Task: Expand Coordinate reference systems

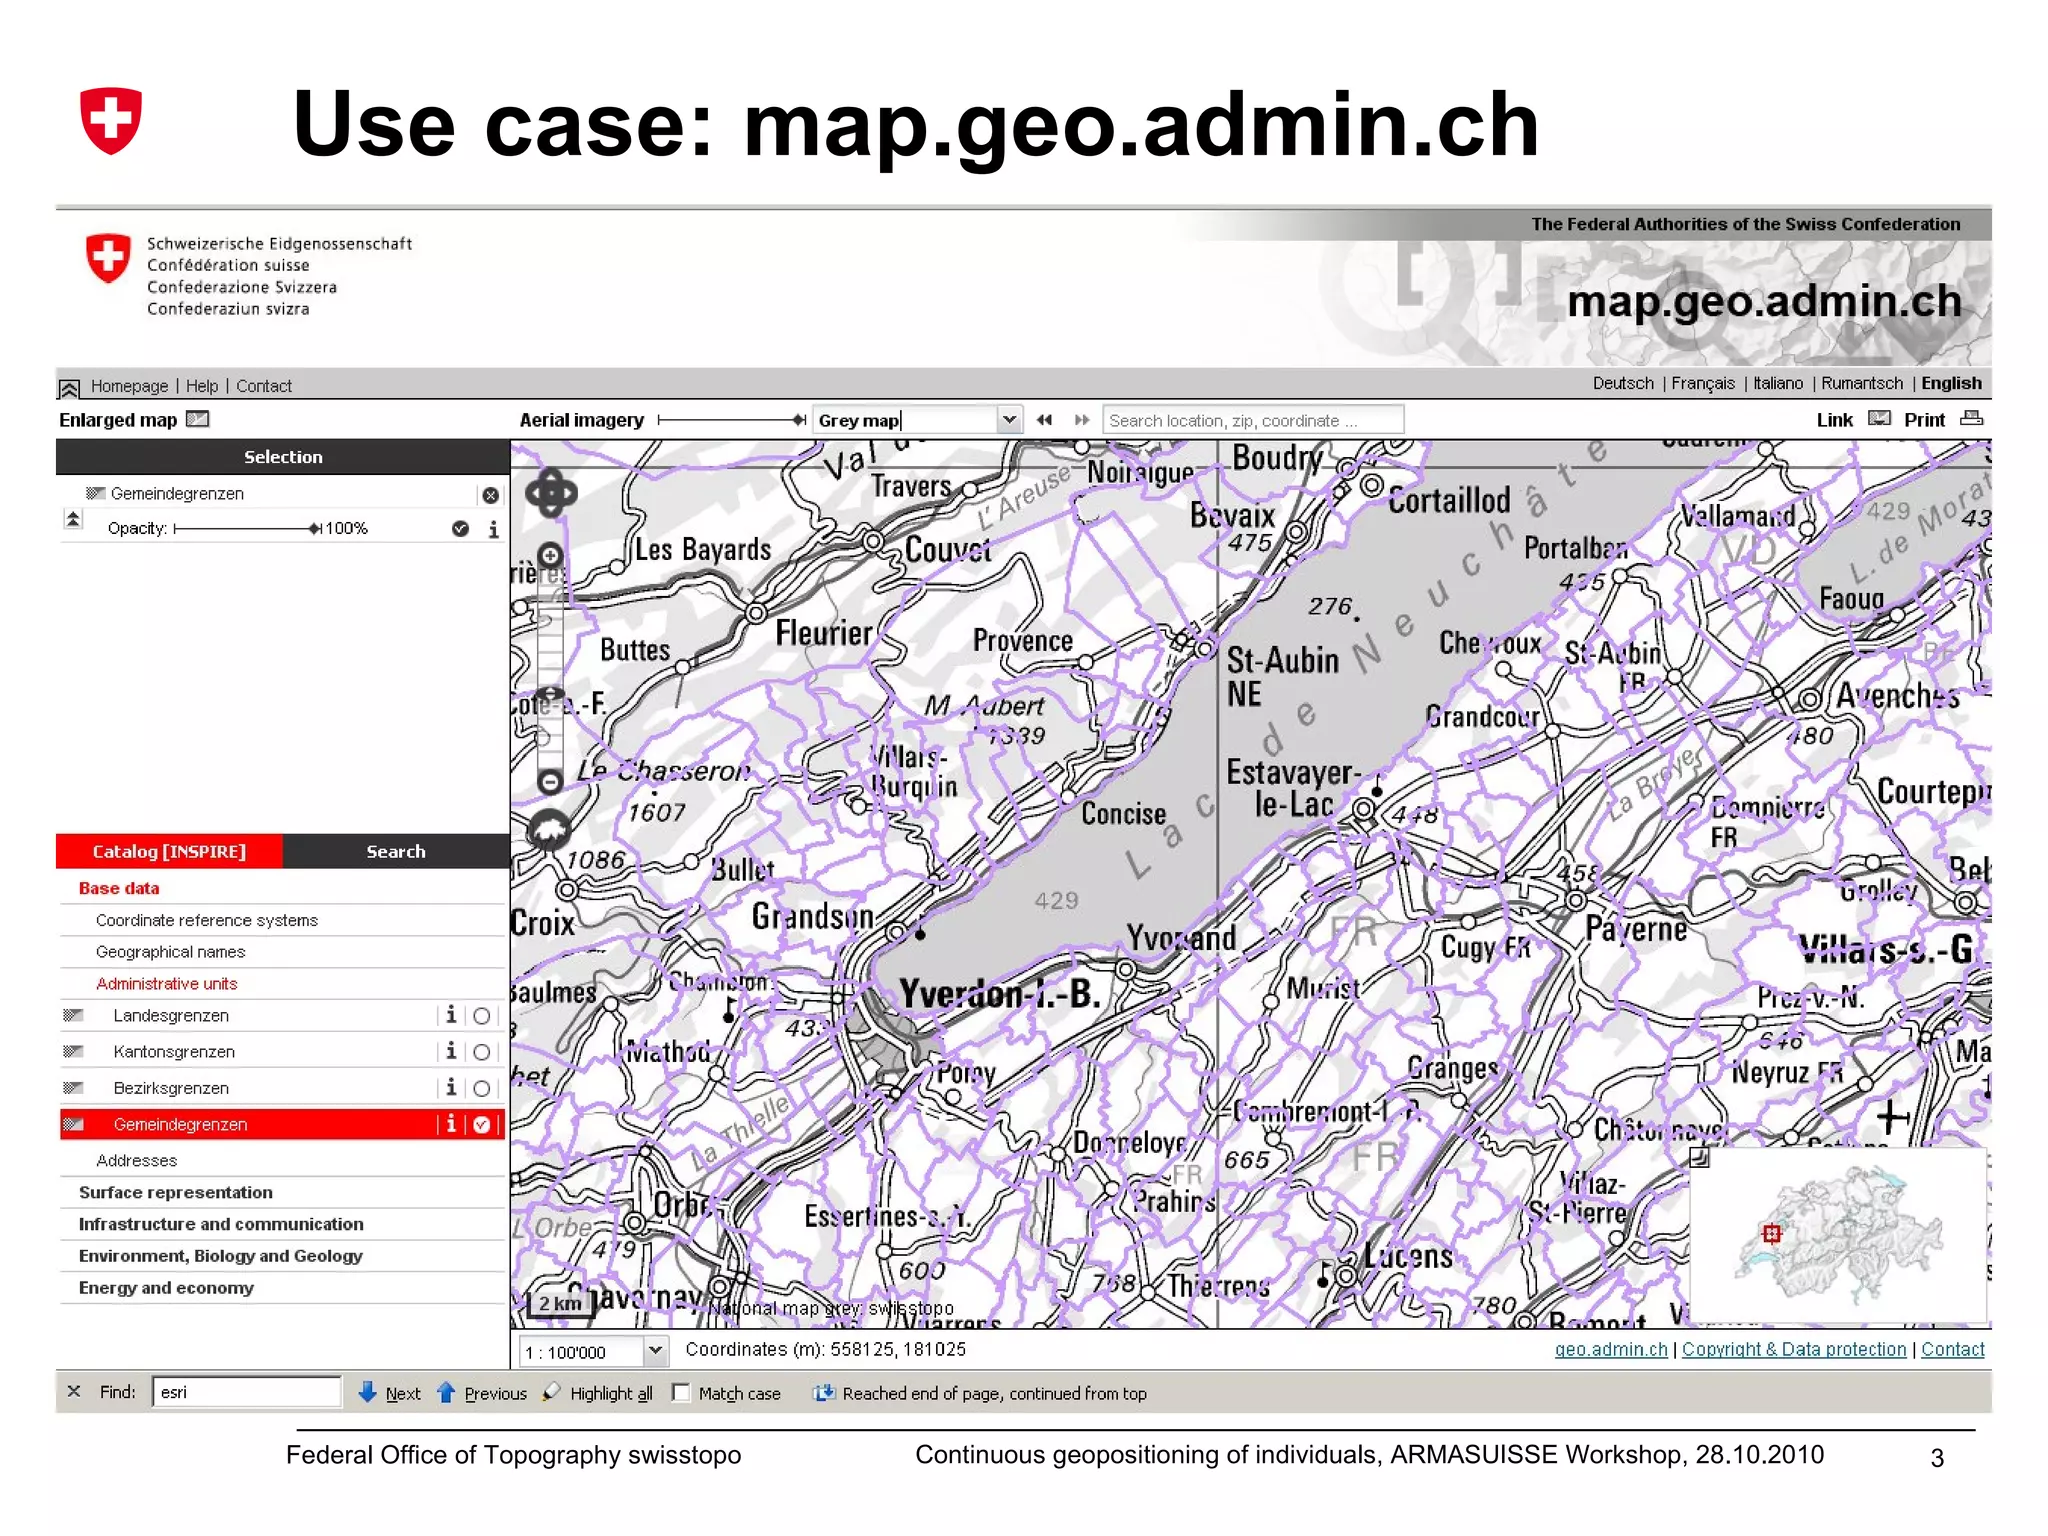Action: [x=207, y=920]
